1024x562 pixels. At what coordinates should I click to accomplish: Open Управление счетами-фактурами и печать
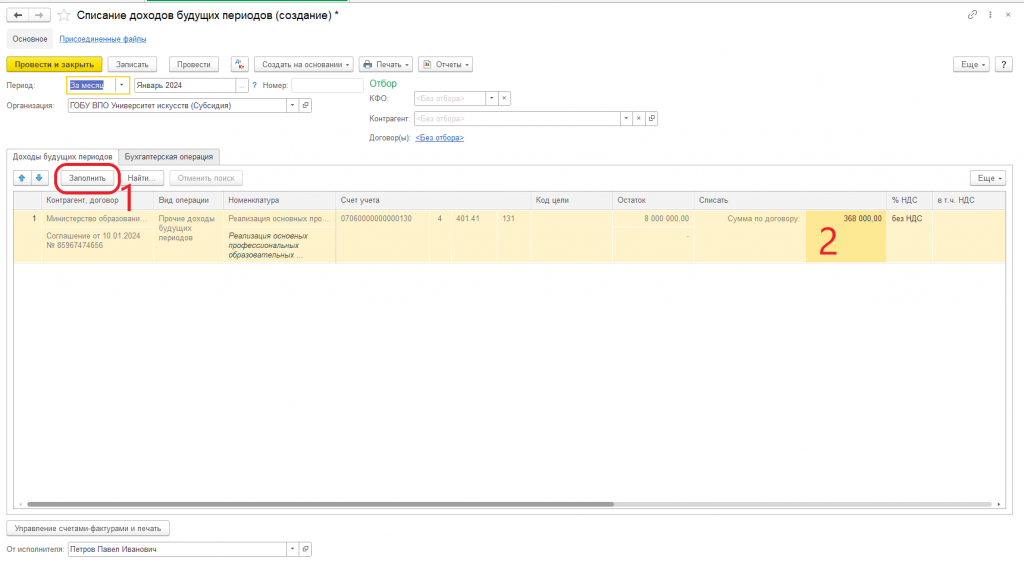pyautogui.click(x=88, y=528)
